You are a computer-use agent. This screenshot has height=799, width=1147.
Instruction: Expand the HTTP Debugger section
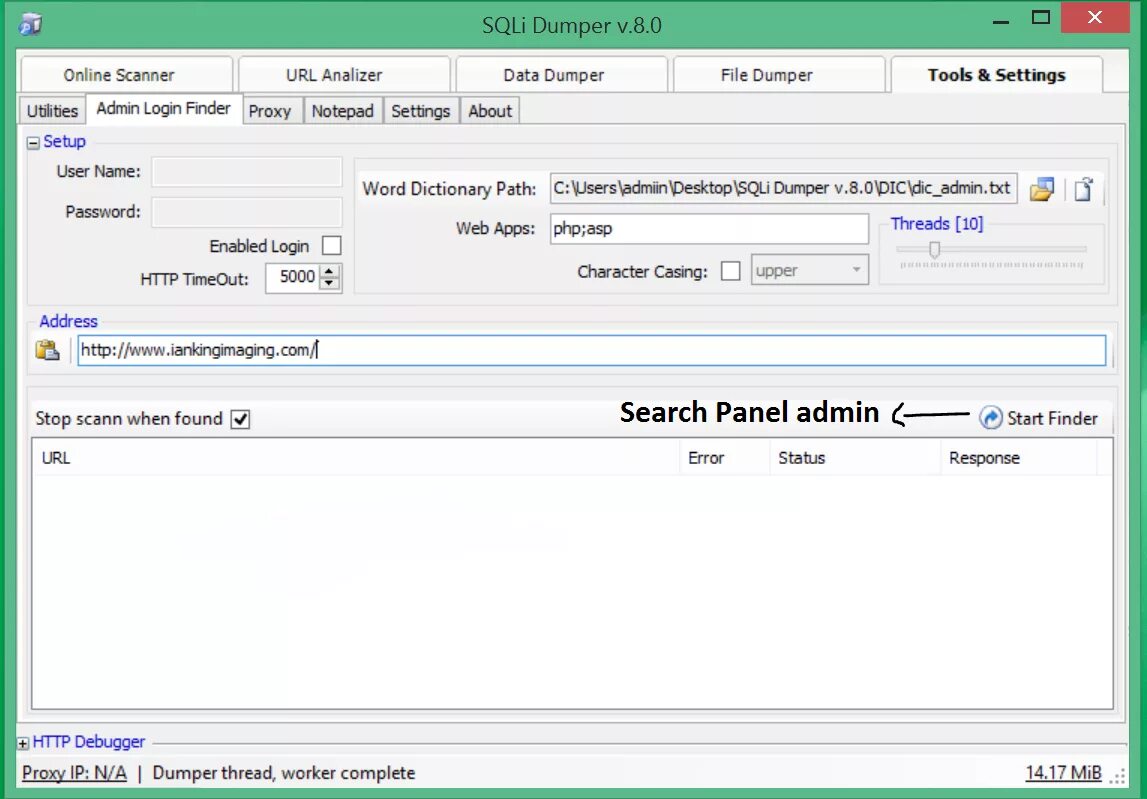coord(23,743)
